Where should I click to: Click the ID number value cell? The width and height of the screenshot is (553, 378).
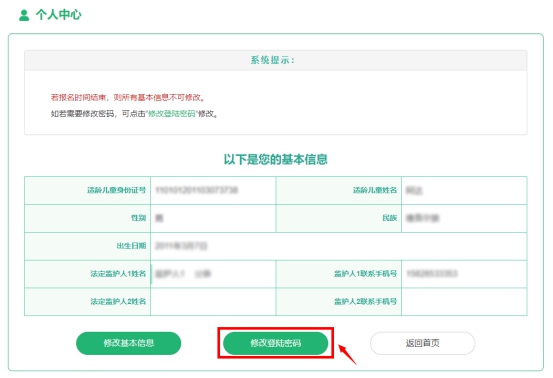(213, 190)
